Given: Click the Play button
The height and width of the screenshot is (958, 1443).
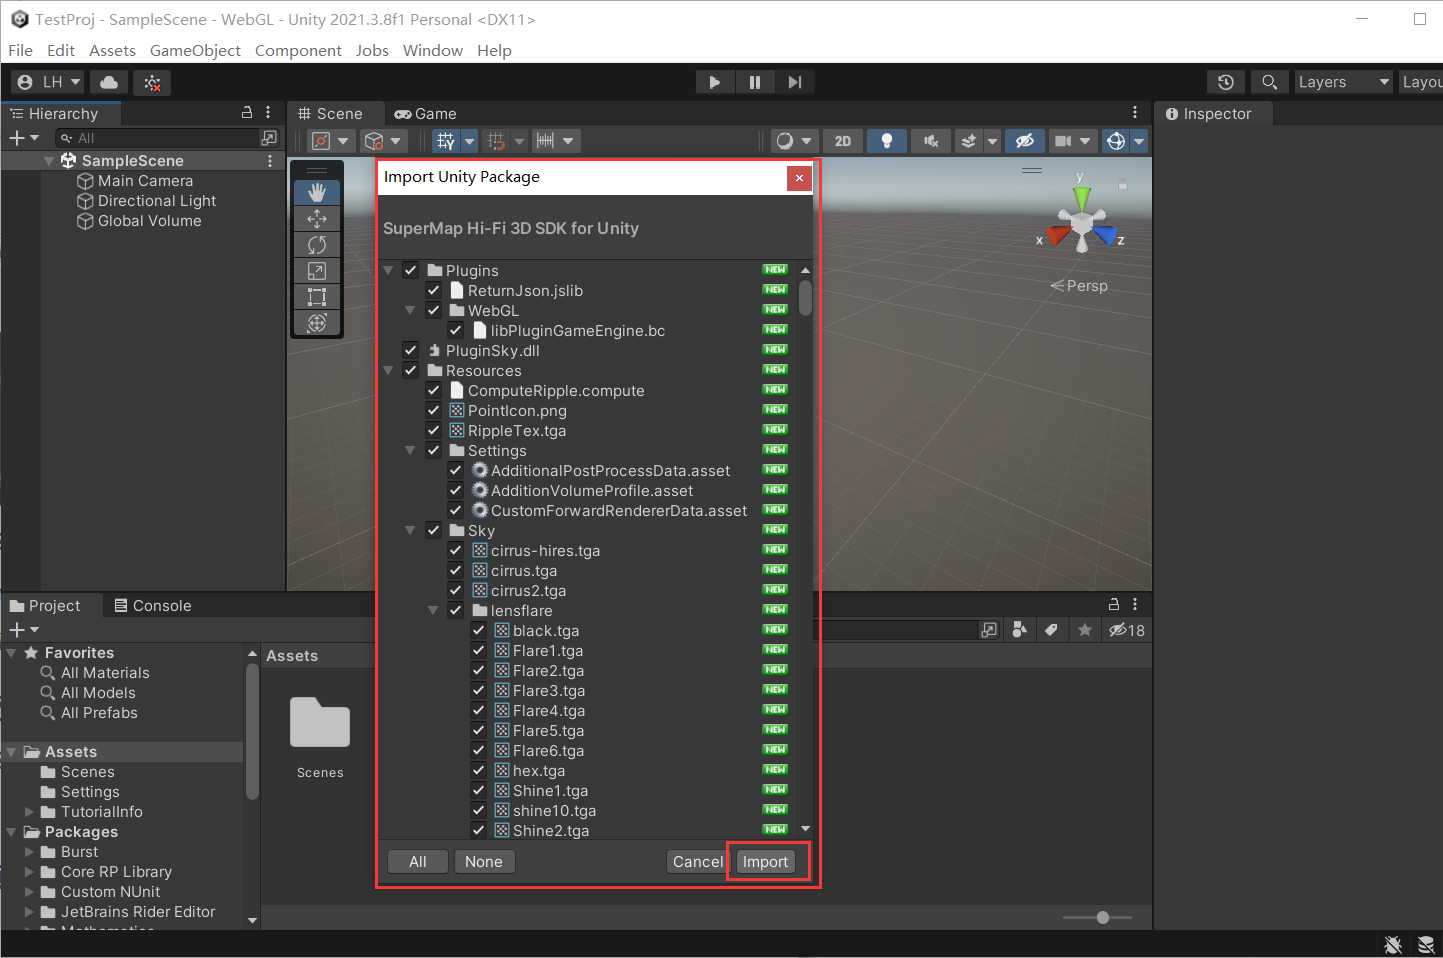Looking at the screenshot, I should coord(715,82).
